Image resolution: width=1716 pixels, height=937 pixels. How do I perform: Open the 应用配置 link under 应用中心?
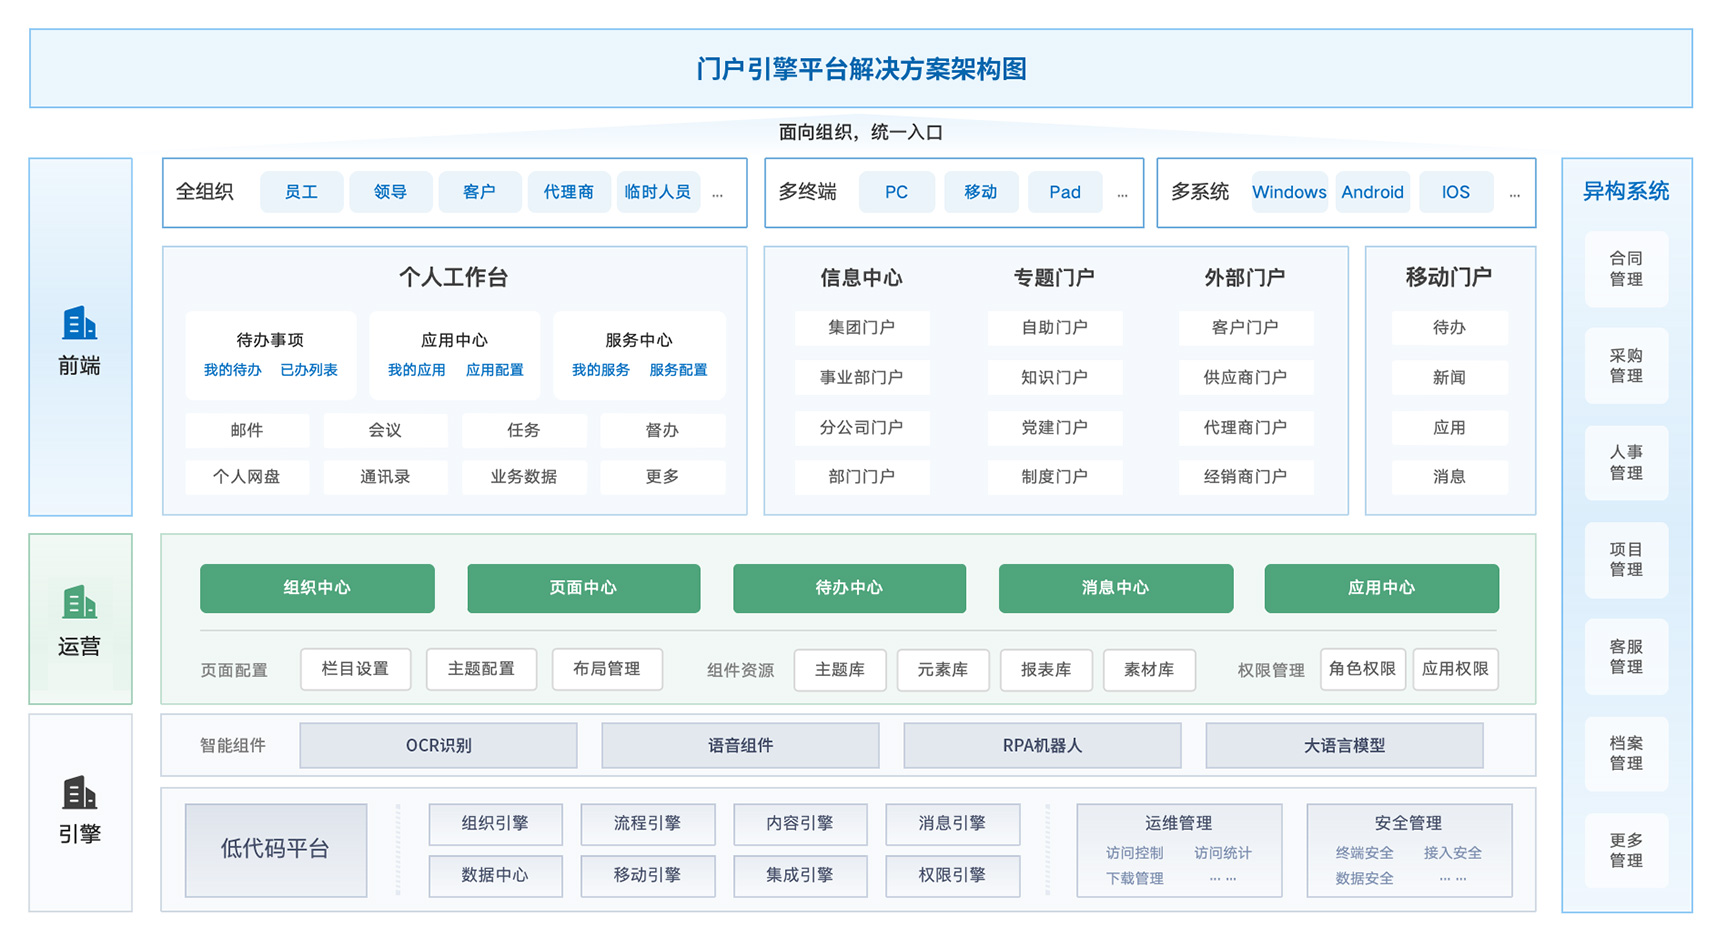[x=494, y=370]
